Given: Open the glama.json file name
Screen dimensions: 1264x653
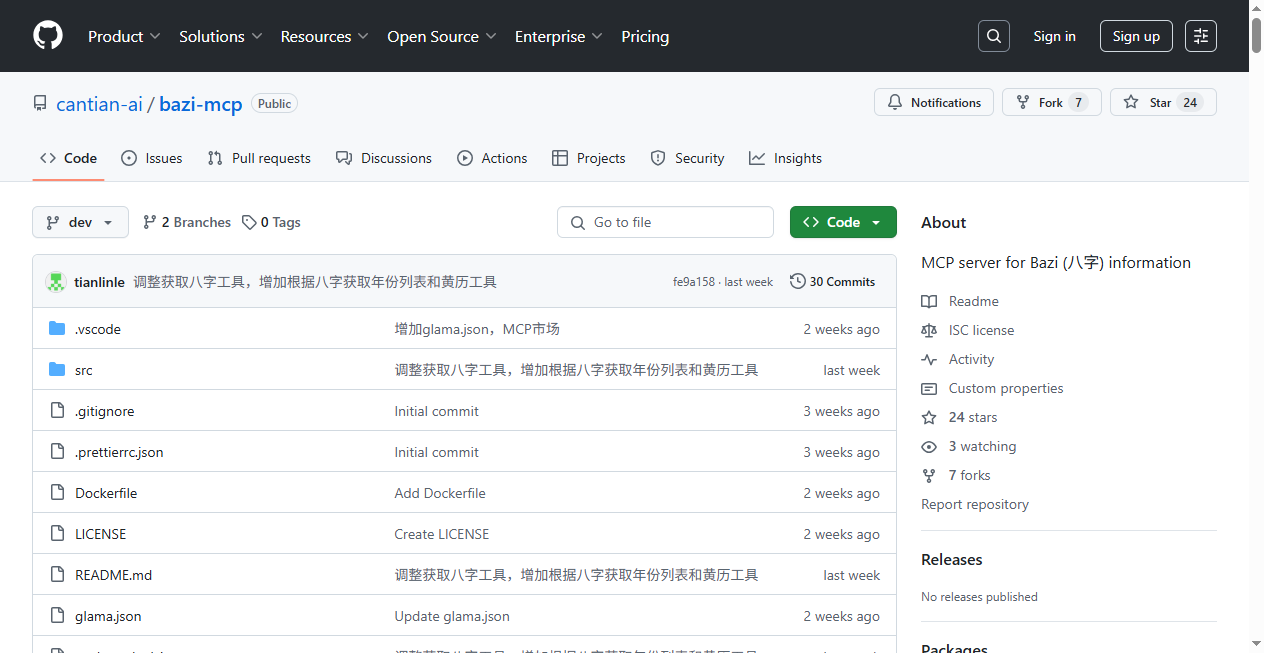Looking at the screenshot, I should [x=108, y=616].
